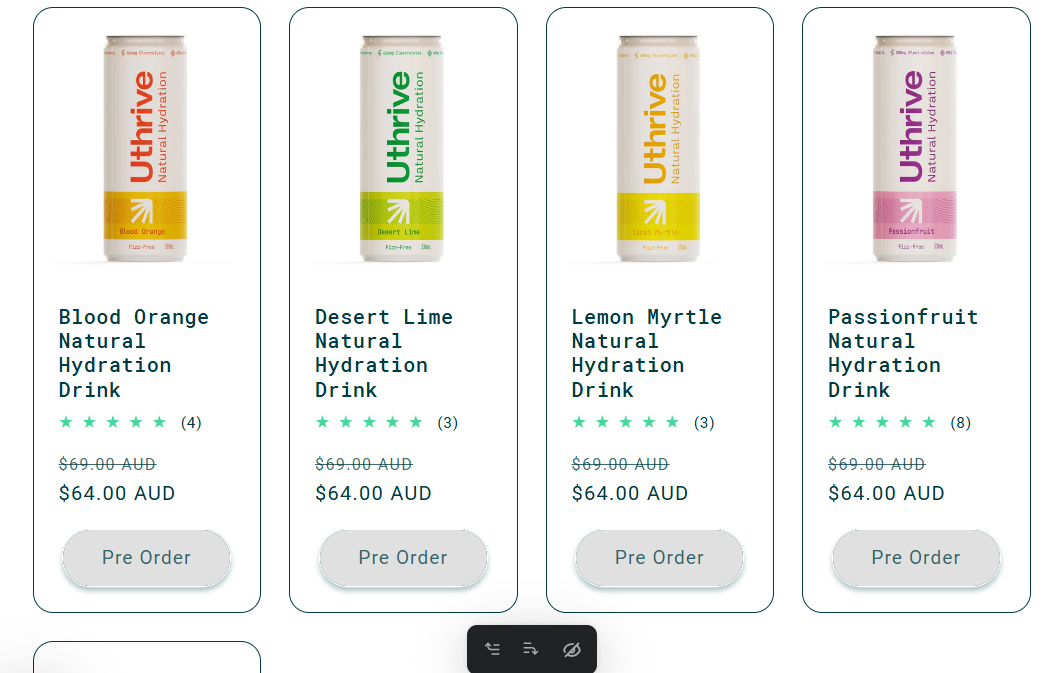View the Blood Orange star rating (4)
The image size is (1055, 673).
(130, 423)
